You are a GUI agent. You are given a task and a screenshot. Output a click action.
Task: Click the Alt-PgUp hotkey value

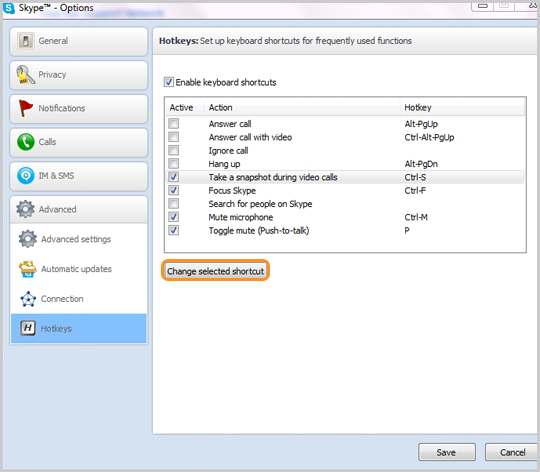[421, 124]
